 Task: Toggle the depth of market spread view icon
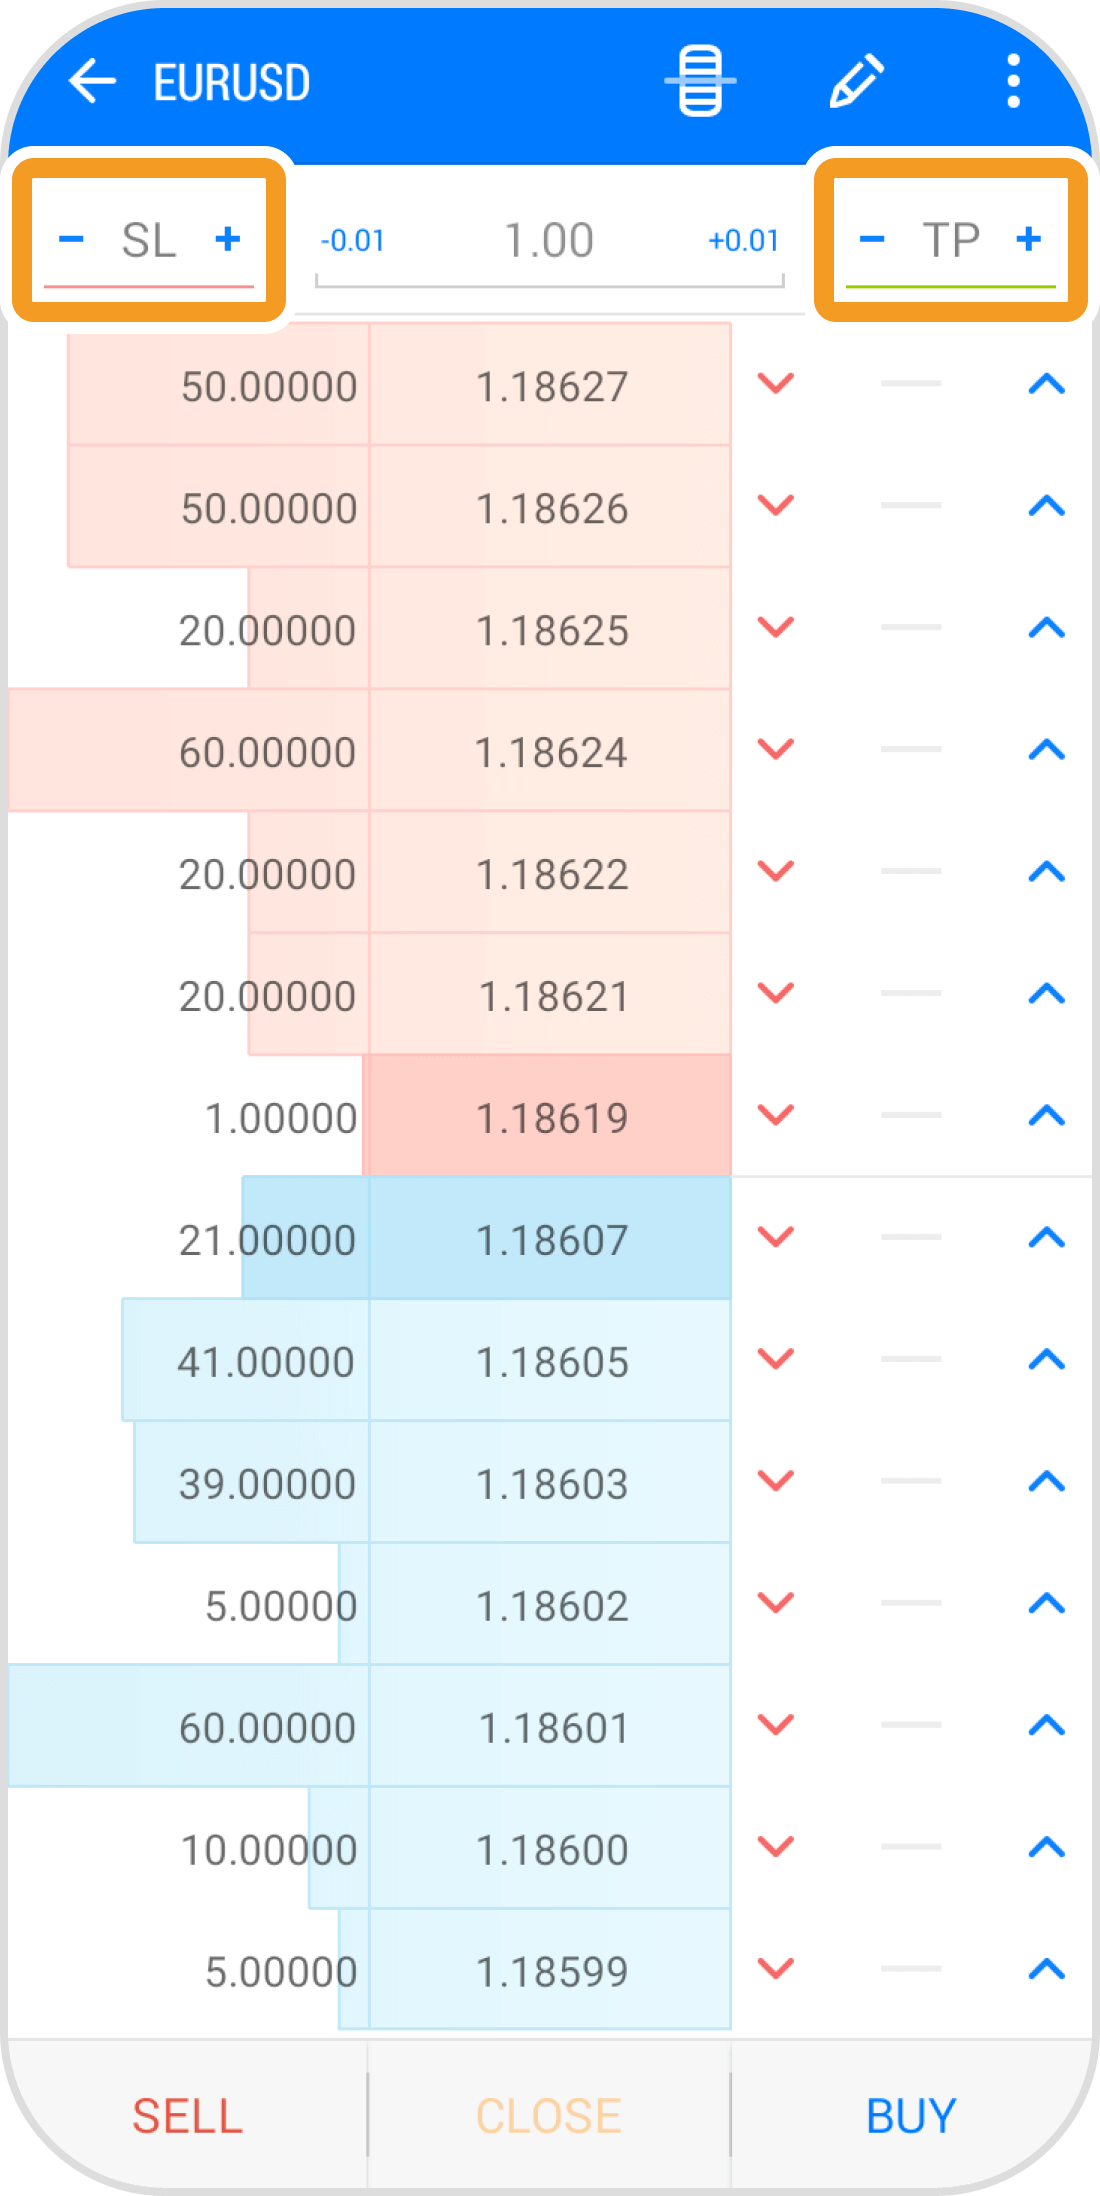click(700, 81)
